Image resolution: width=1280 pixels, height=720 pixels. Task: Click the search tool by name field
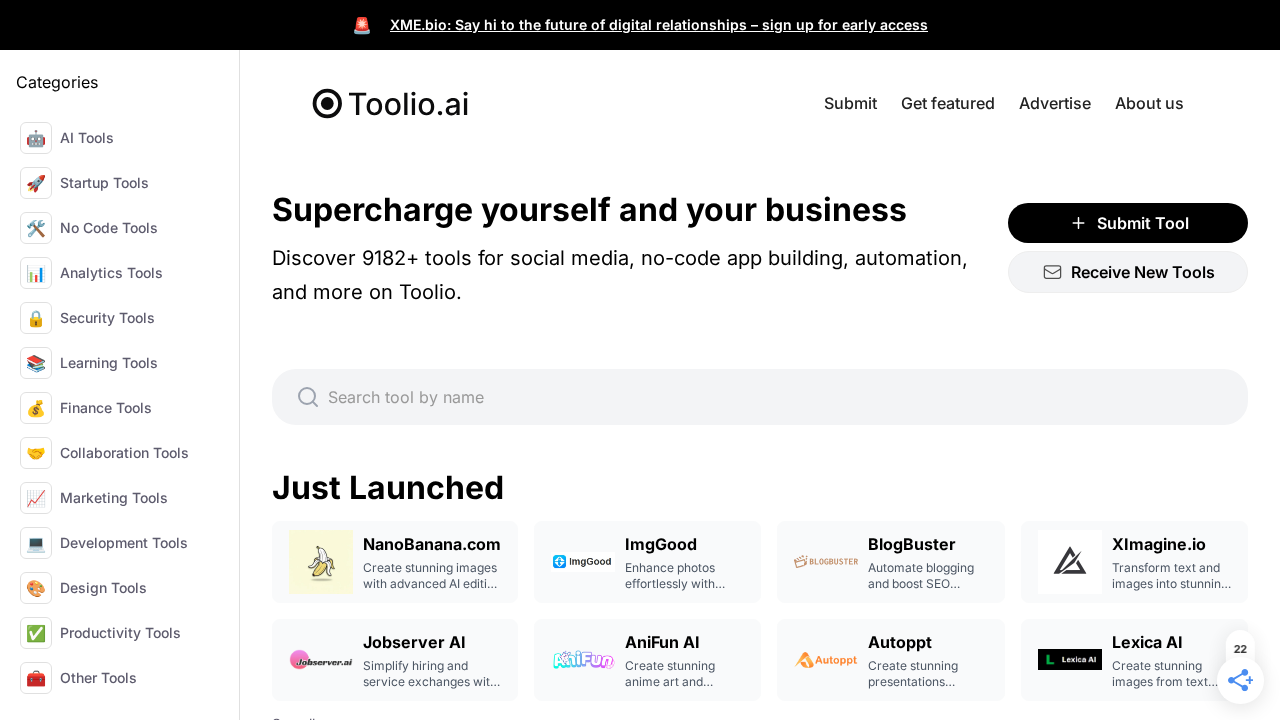760,397
